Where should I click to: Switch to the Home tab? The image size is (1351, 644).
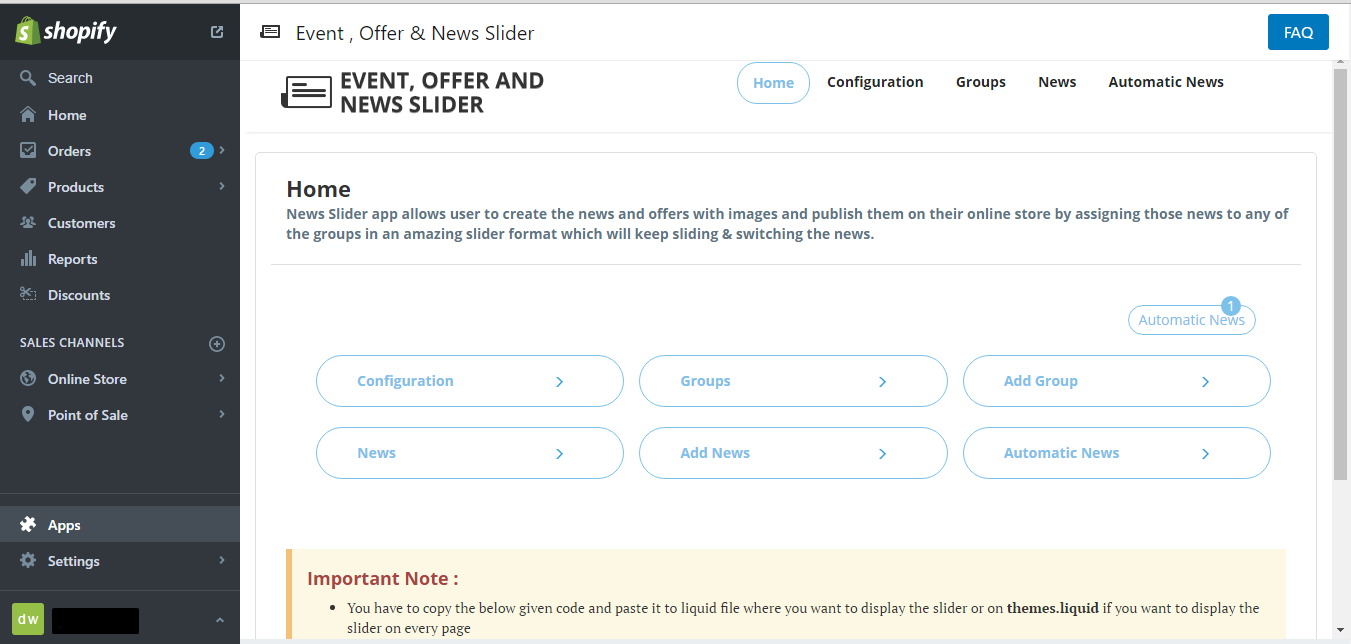[x=773, y=83]
